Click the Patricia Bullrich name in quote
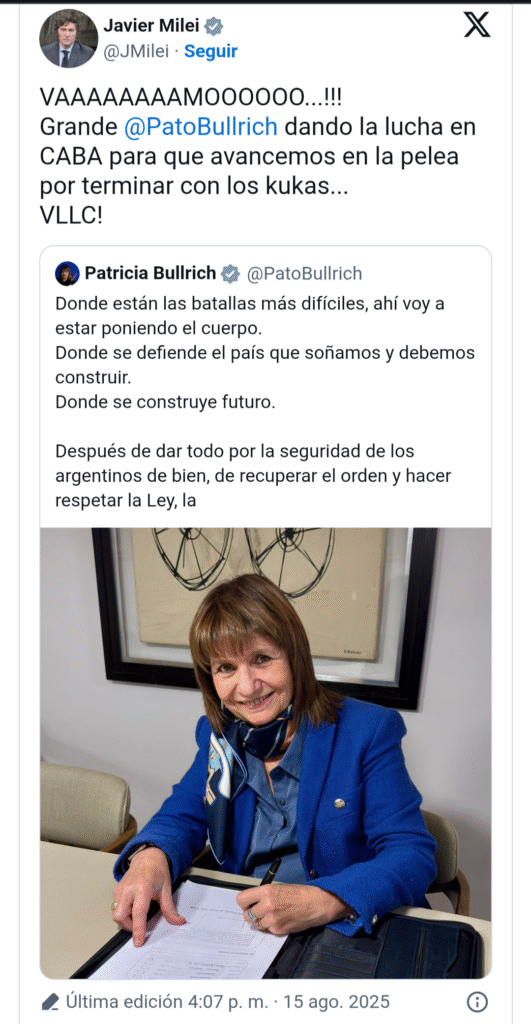 150,273
